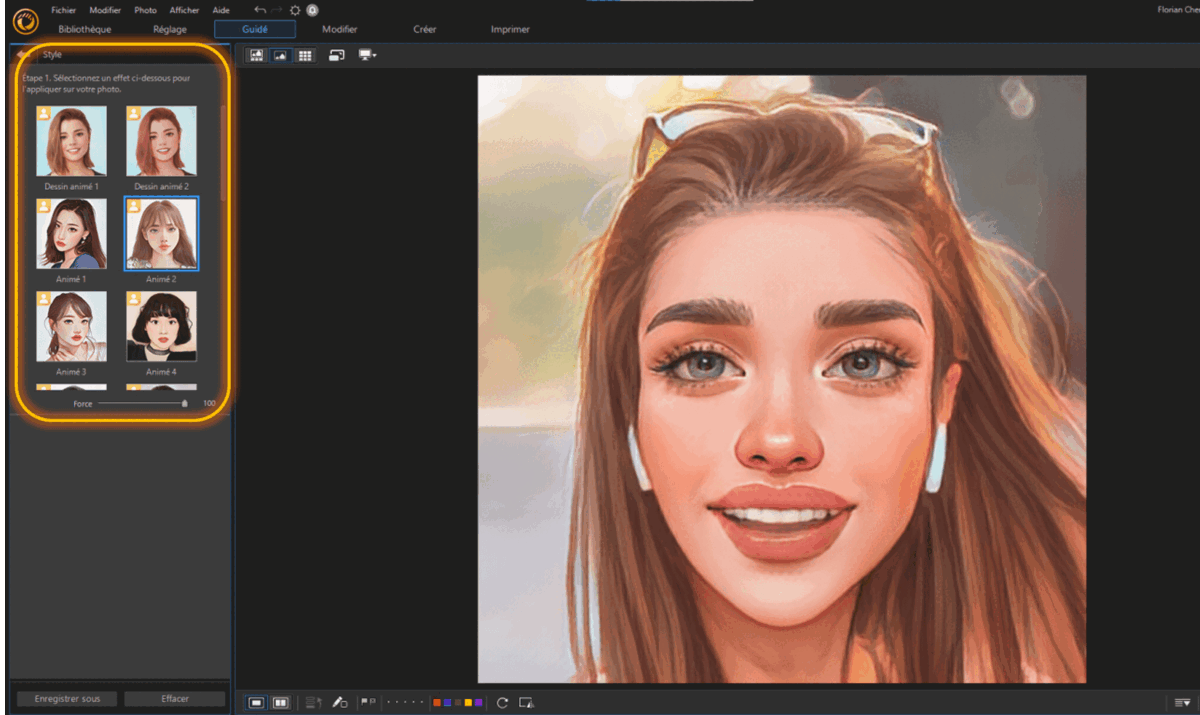Screen dimensions: 1200x715
Task: Toggle the viewer-only display mode
Action: click(x=281, y=56)
